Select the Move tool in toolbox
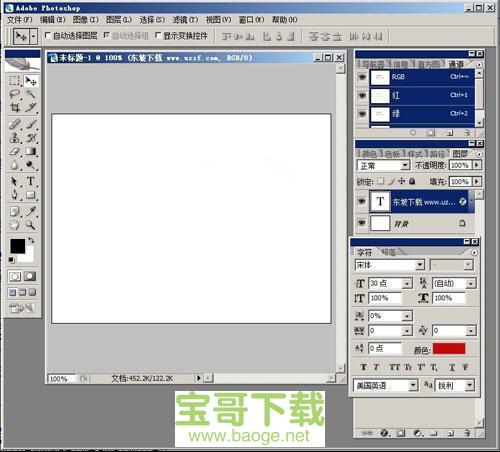 tap(31, 81)
